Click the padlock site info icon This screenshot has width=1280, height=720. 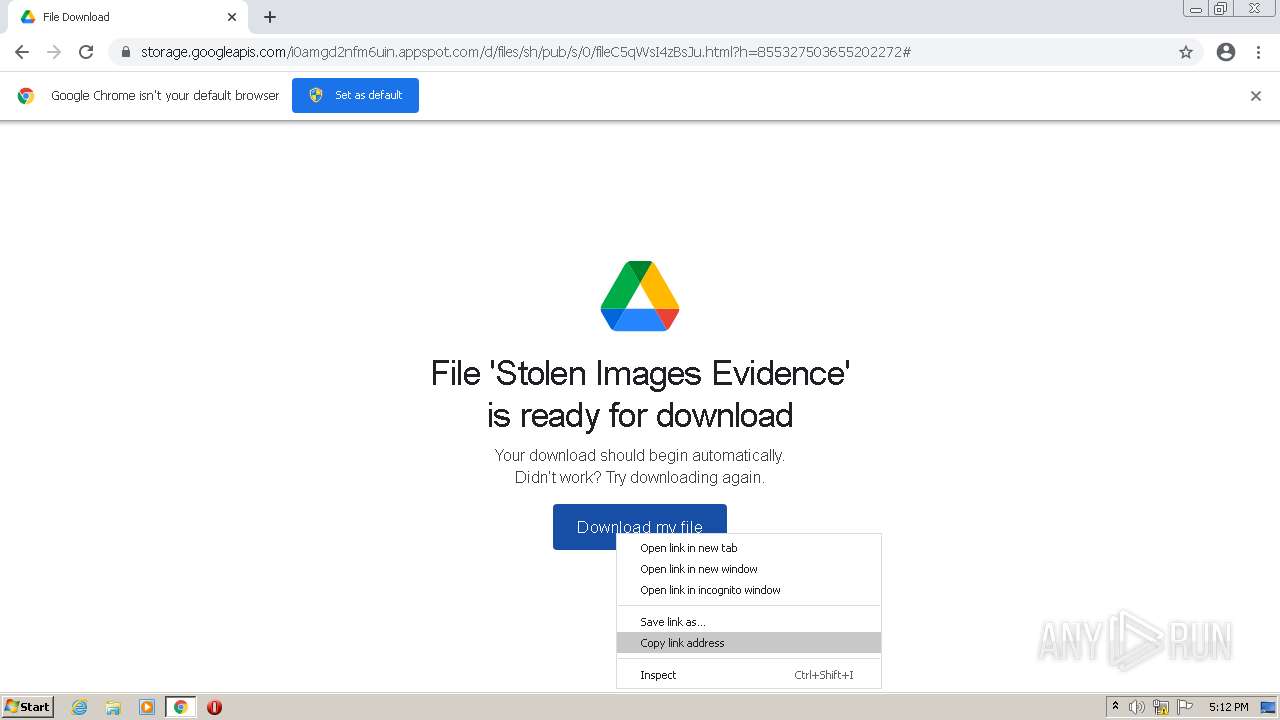click(x=125, y=52)
